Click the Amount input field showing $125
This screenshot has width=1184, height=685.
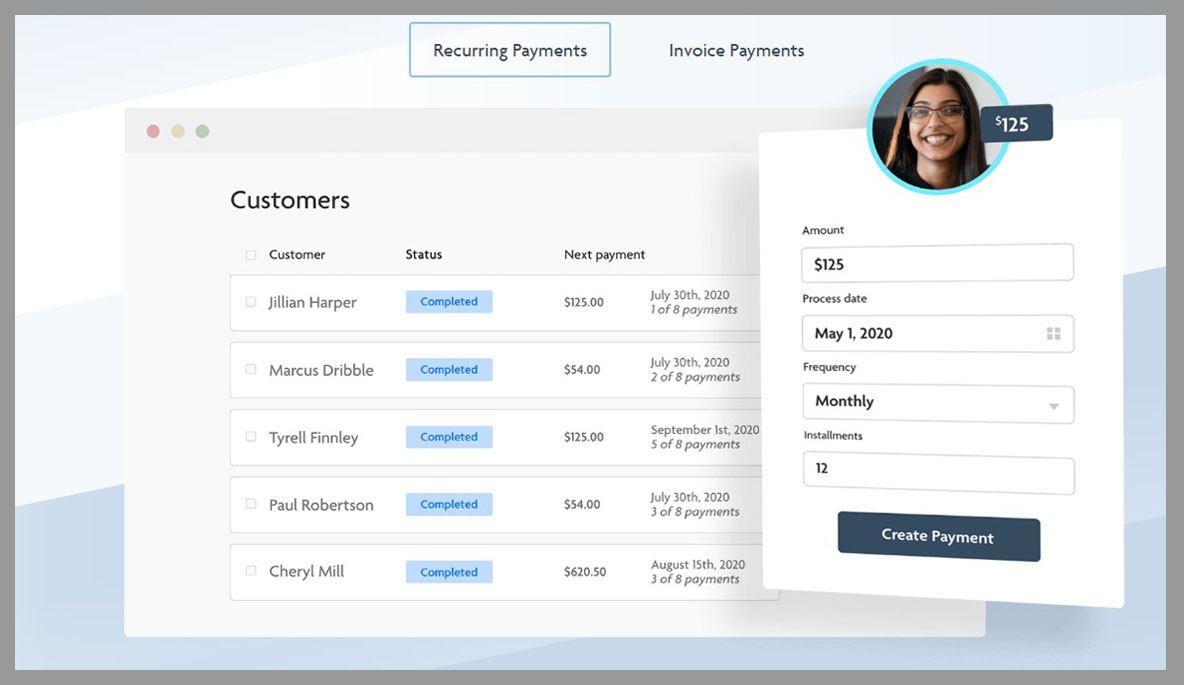click(x=937, y=263)
